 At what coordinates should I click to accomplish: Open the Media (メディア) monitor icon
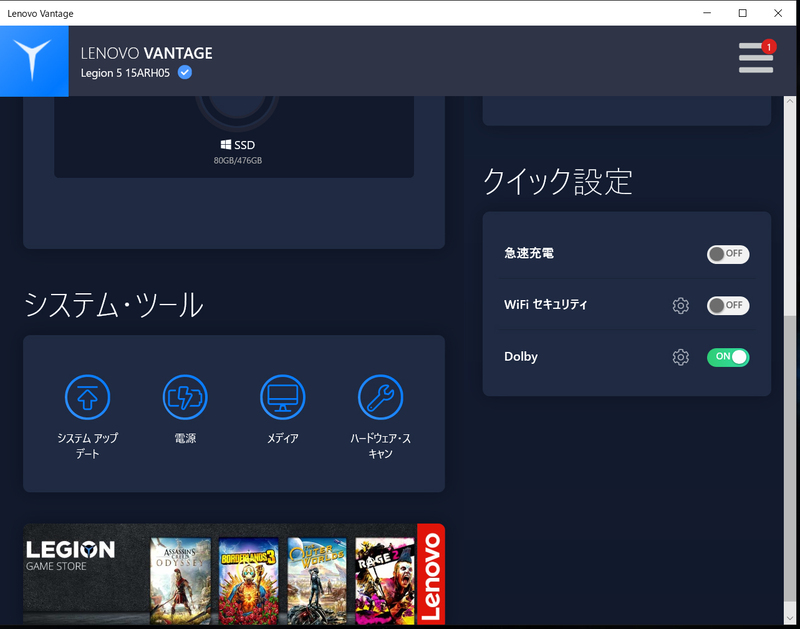[283, 397]
